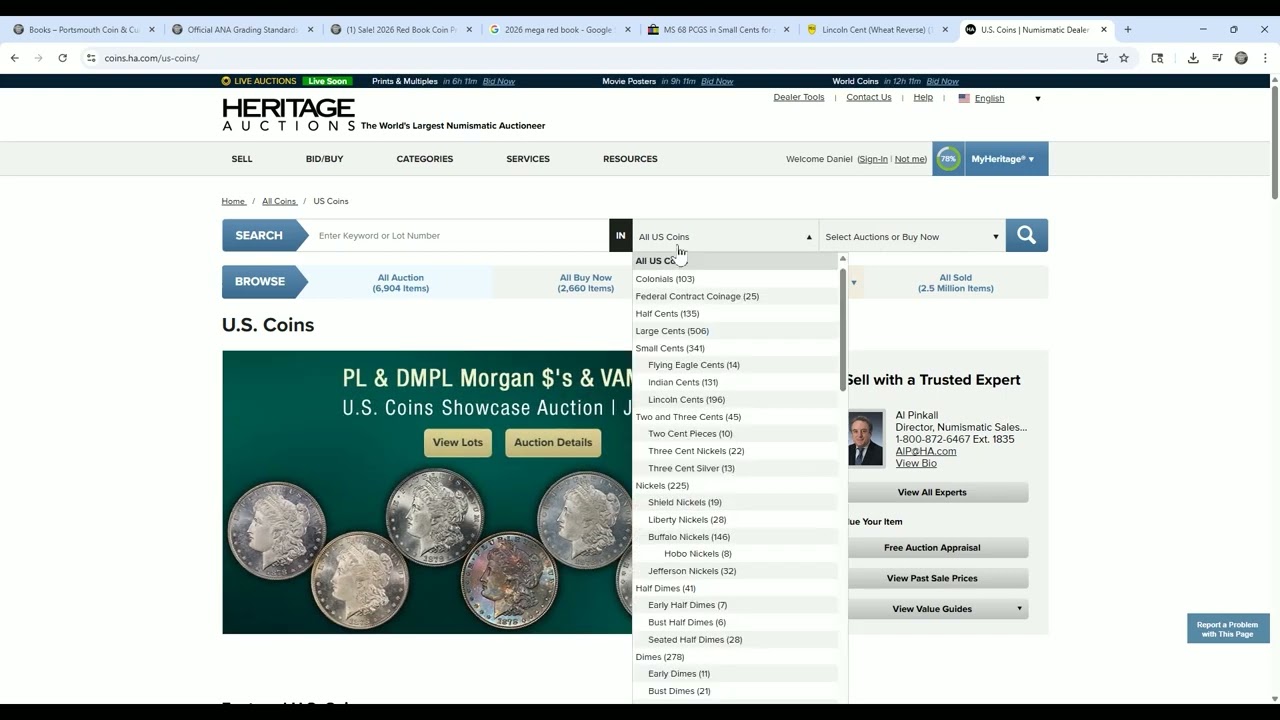The height and width of the screenshot is (720, 1280).
Task: Open the browser downloads icon
Action: [x=1193, y=58]
